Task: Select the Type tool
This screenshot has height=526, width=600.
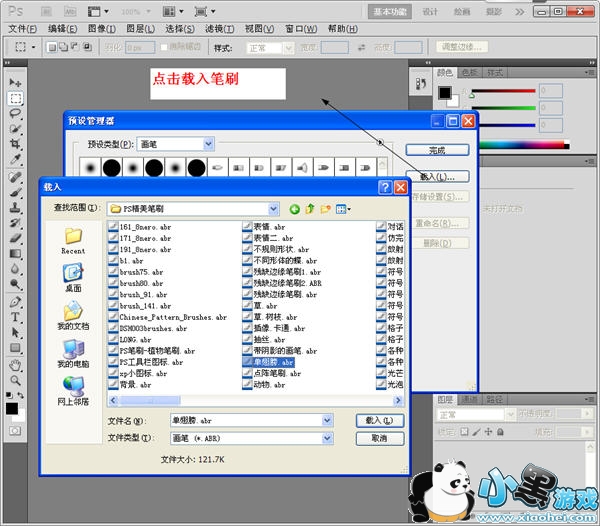Action: [x=16, y=317]
